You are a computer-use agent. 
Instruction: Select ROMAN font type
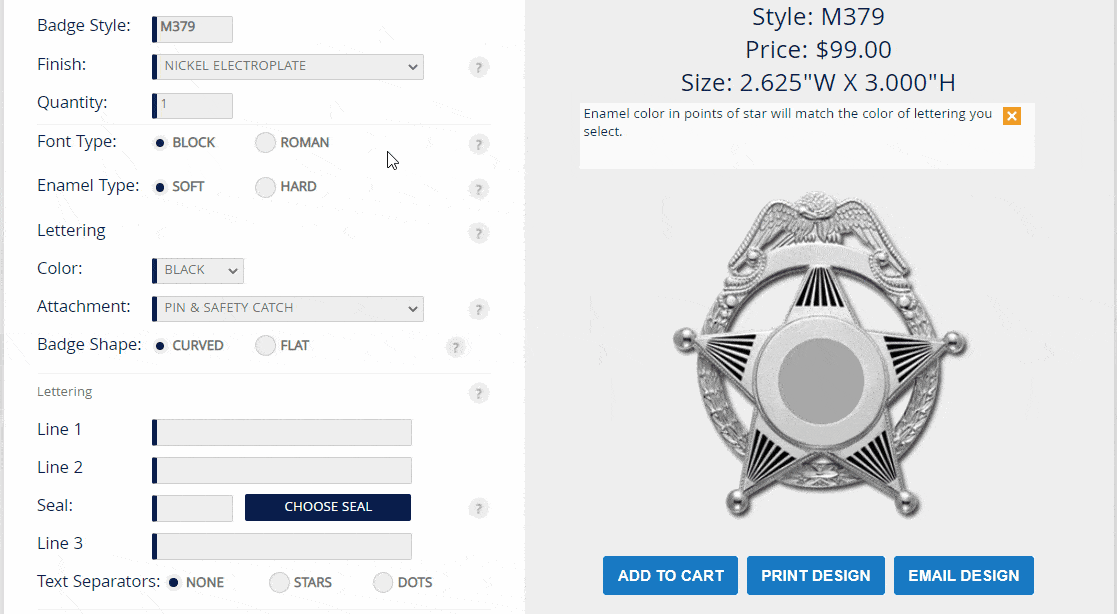coord(265,142)
